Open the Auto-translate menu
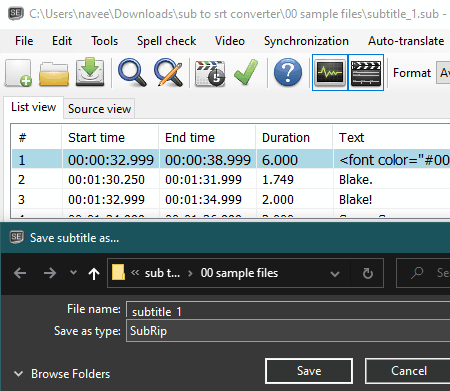The width and height of the screenshot is (450, 391). pos(406,41)
